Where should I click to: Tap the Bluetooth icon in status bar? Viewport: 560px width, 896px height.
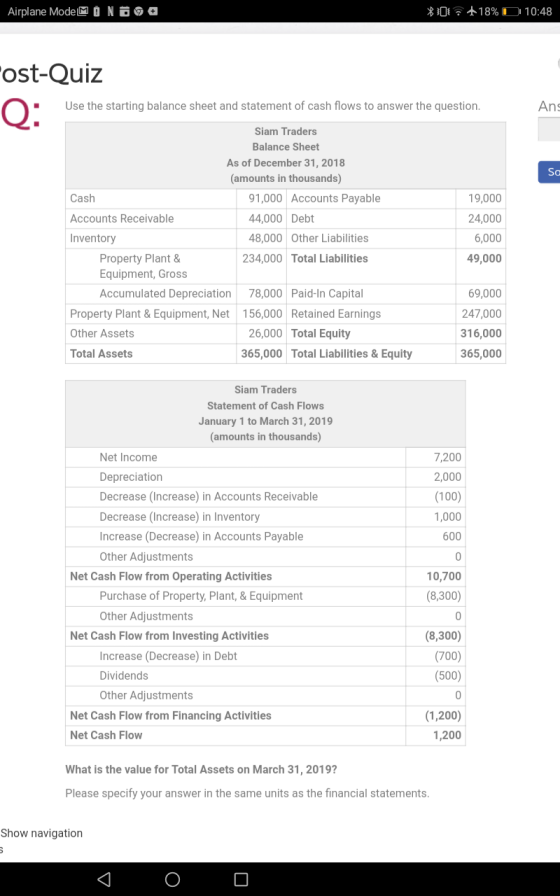coord(430,11)
